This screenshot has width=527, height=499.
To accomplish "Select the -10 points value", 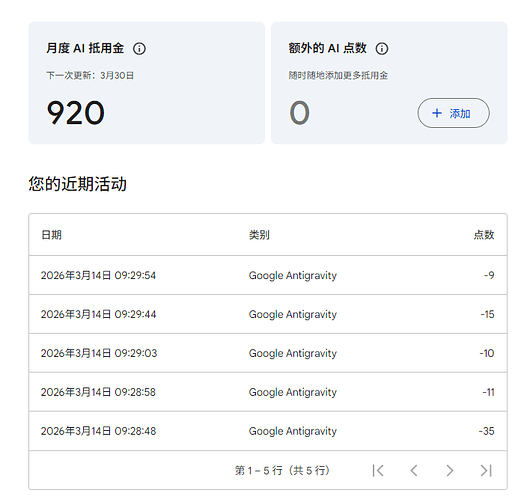I will tap(487, 354).
